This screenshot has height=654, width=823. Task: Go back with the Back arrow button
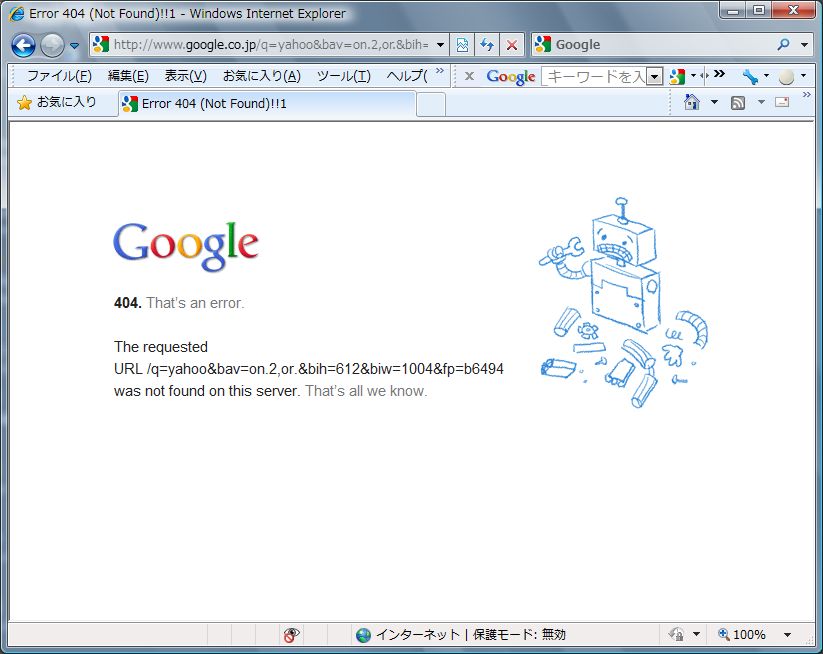point(24,46)
